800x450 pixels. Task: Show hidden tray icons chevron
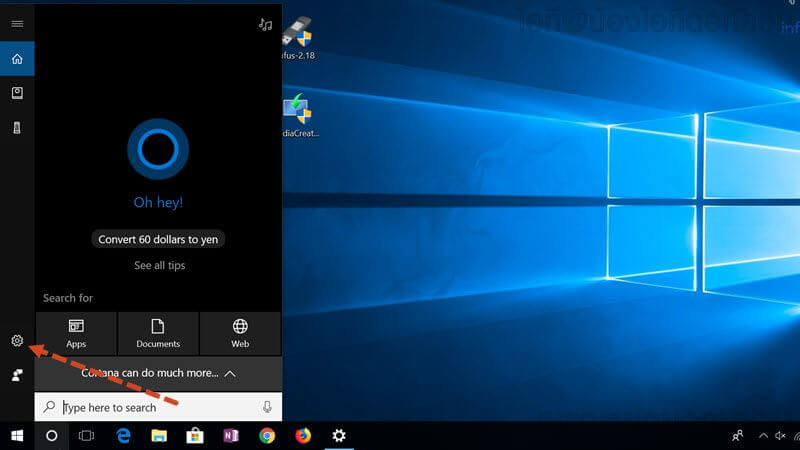click(x=763, y=436)
